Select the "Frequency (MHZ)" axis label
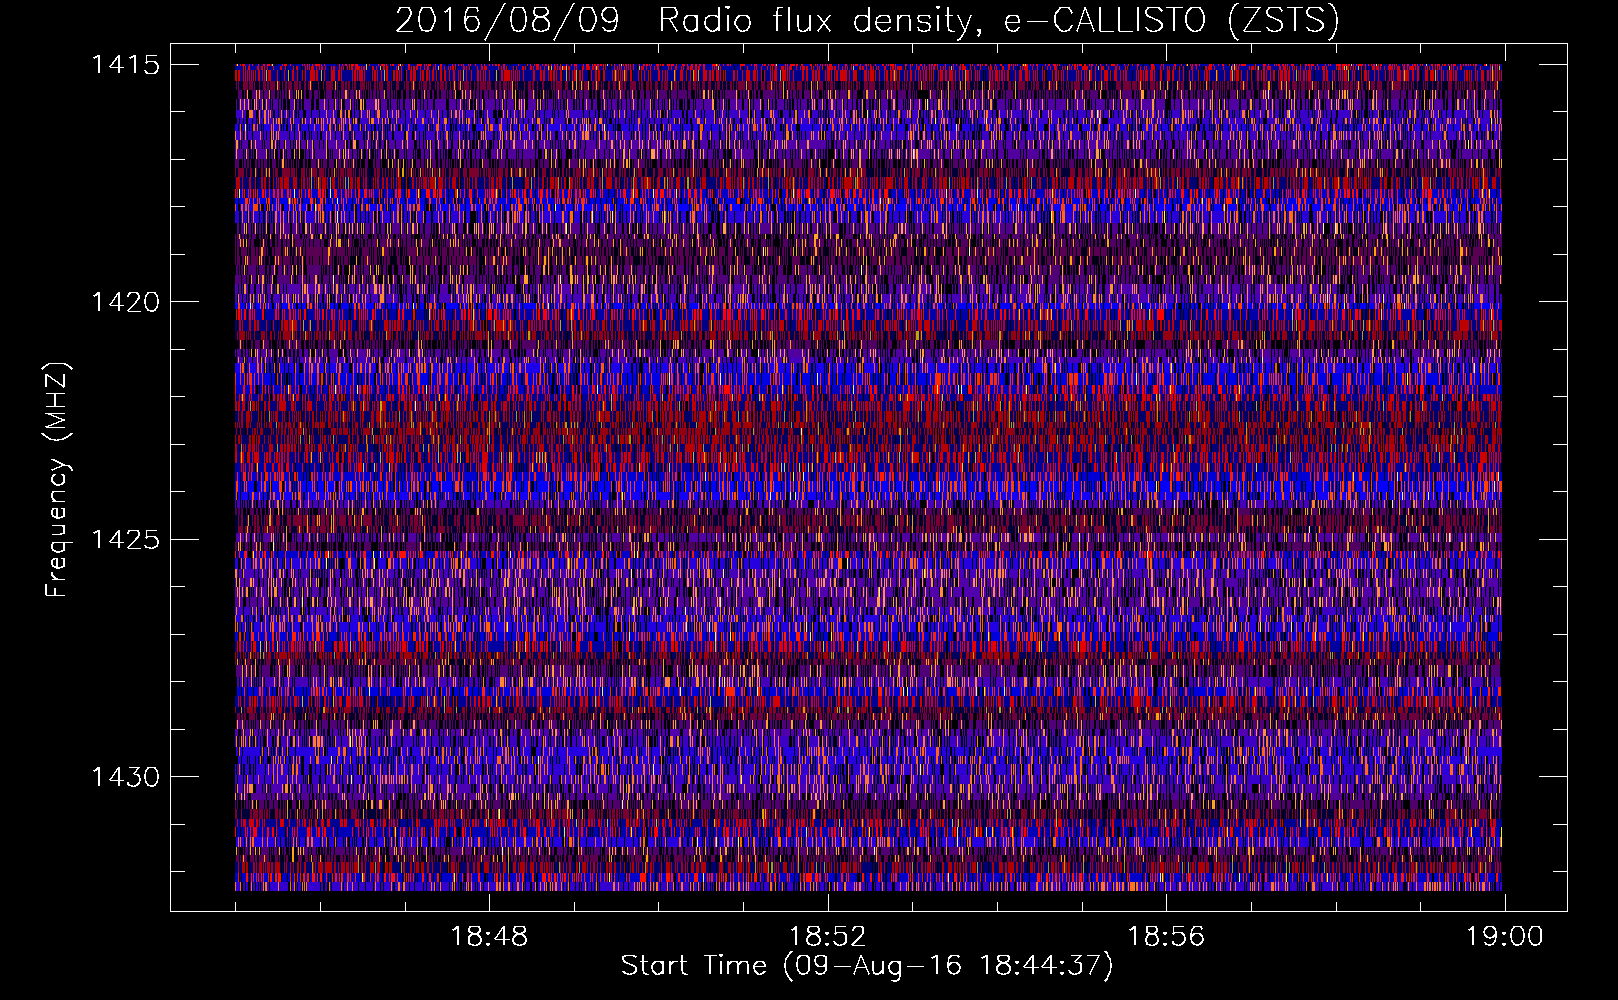This screenshot has width=1618, height=1000. pyautogui.click(x=57, y=479)
